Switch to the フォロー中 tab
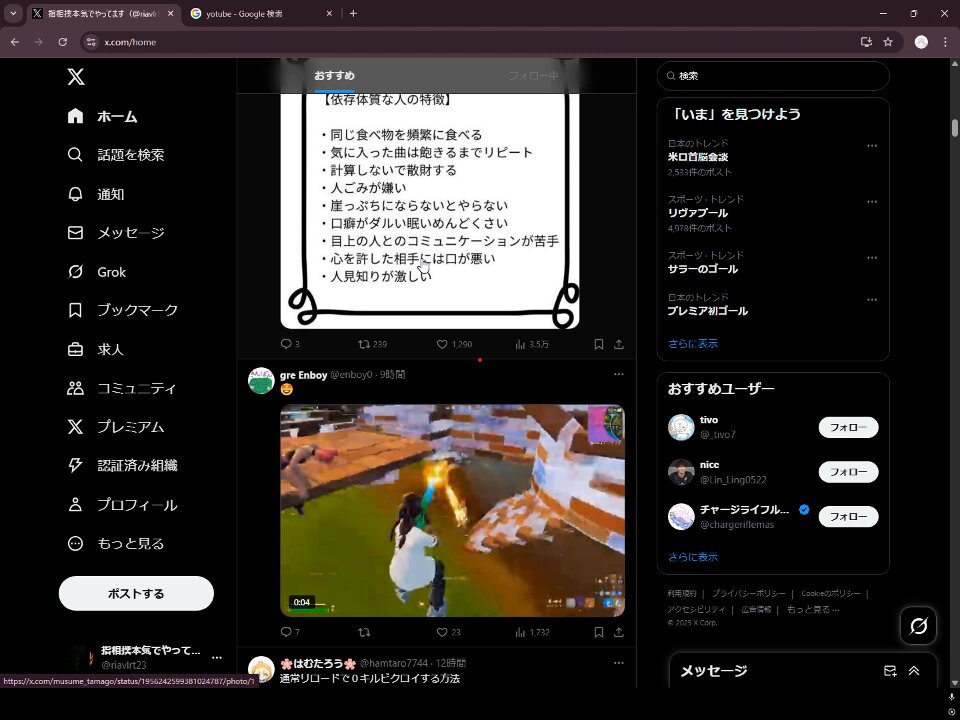This screenshot has width=960, height=720. click(534, 76)
